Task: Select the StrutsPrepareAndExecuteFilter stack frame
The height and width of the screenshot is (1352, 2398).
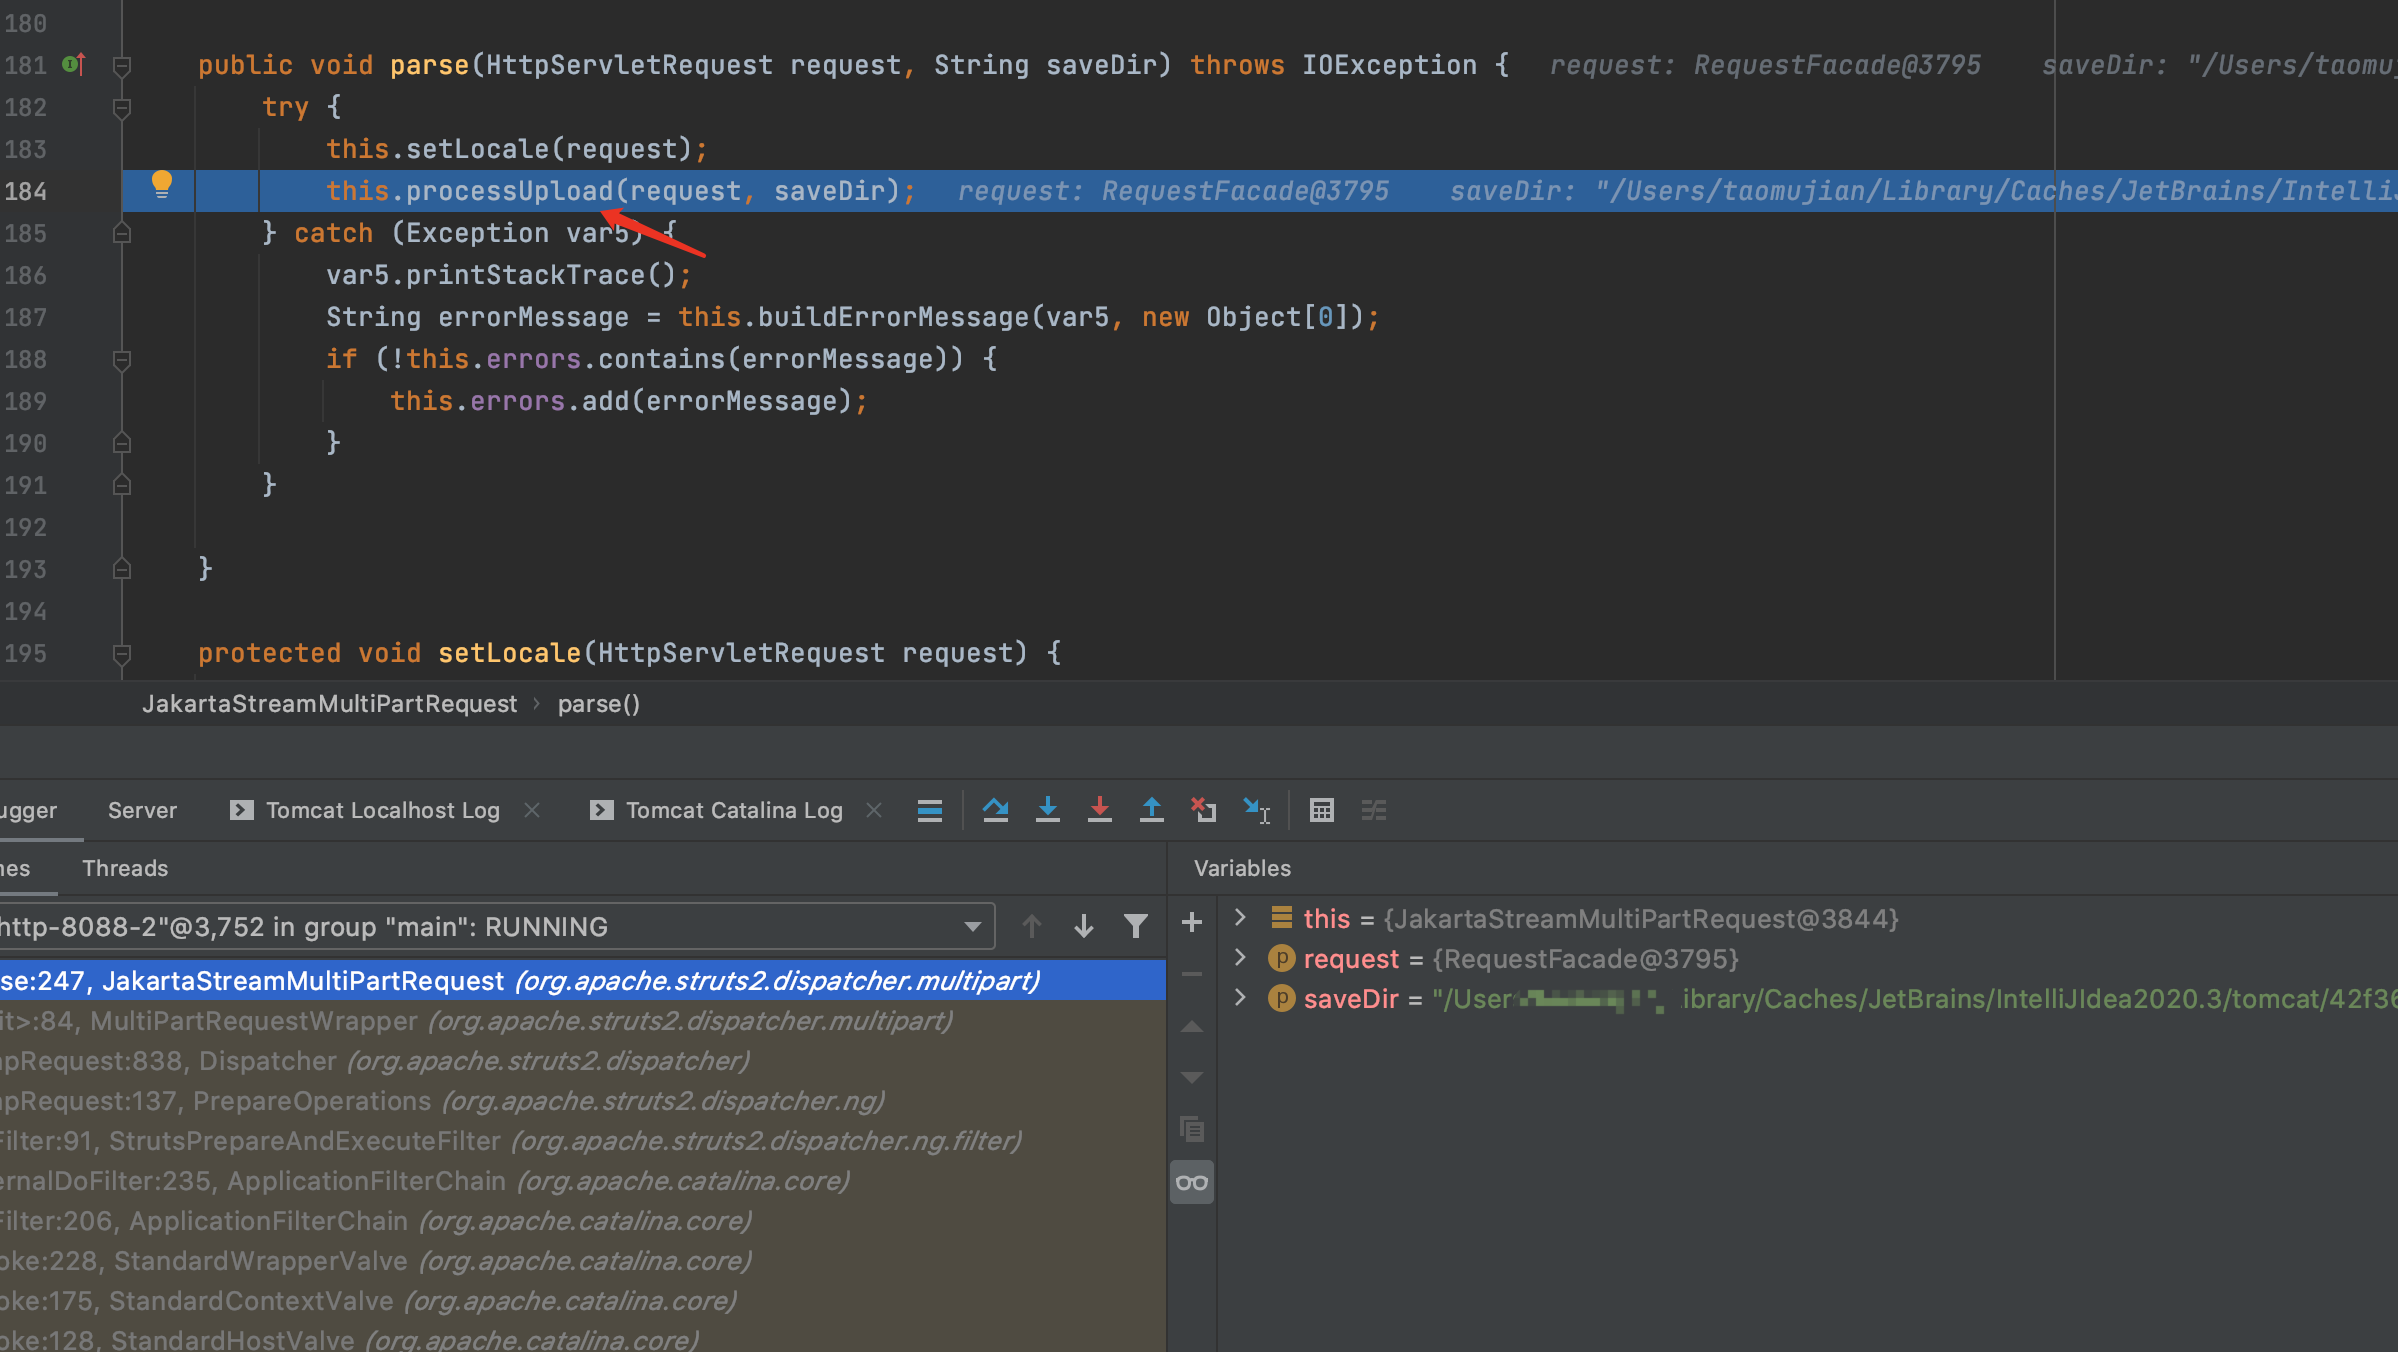Action: point(582,1140)
